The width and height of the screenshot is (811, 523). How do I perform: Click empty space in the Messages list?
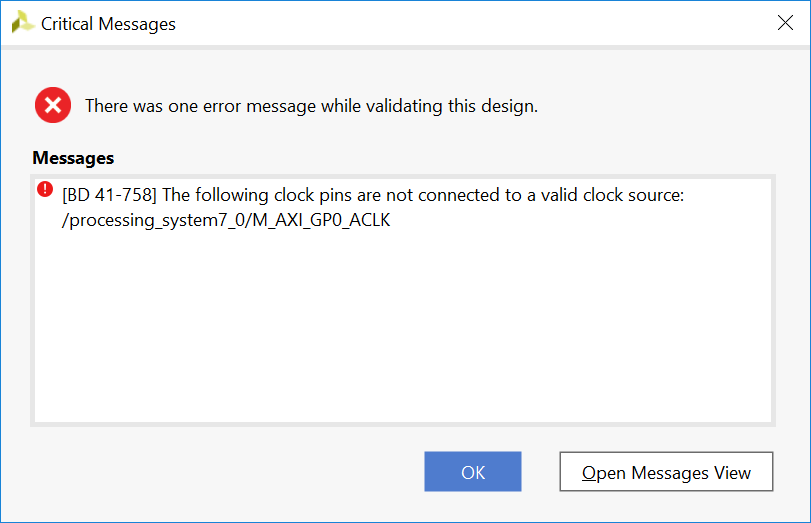click(400, 330)
